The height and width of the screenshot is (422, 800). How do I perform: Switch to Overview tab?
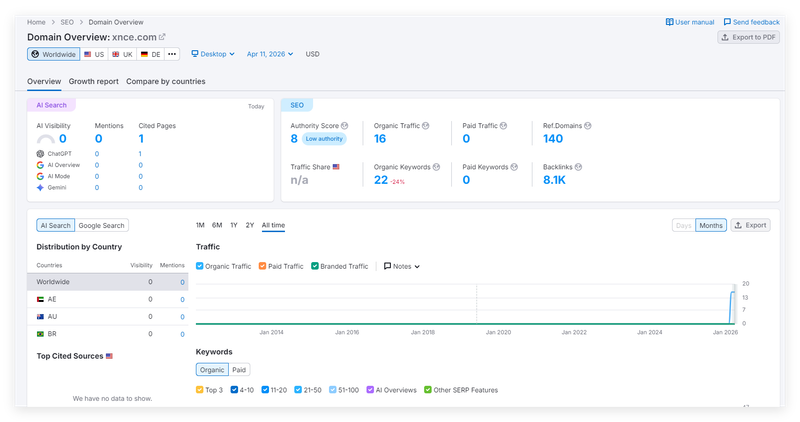click(x=44, y=81)
